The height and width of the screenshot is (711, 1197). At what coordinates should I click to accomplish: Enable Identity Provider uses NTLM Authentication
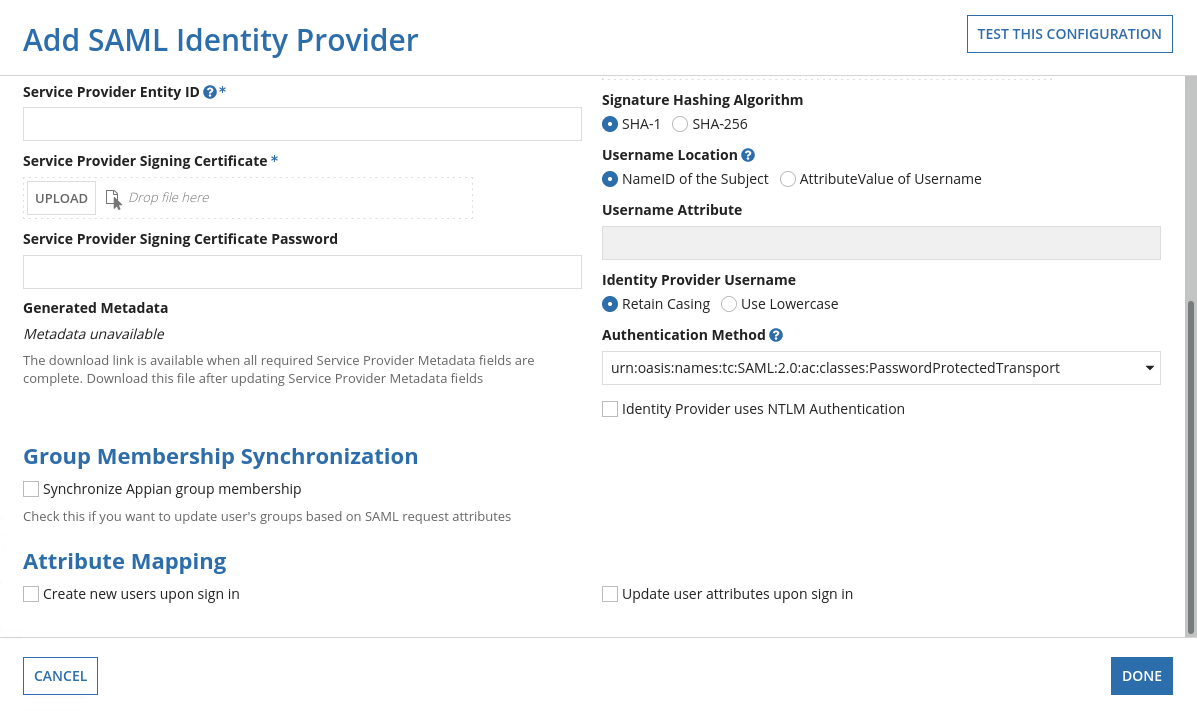(610, 409)
